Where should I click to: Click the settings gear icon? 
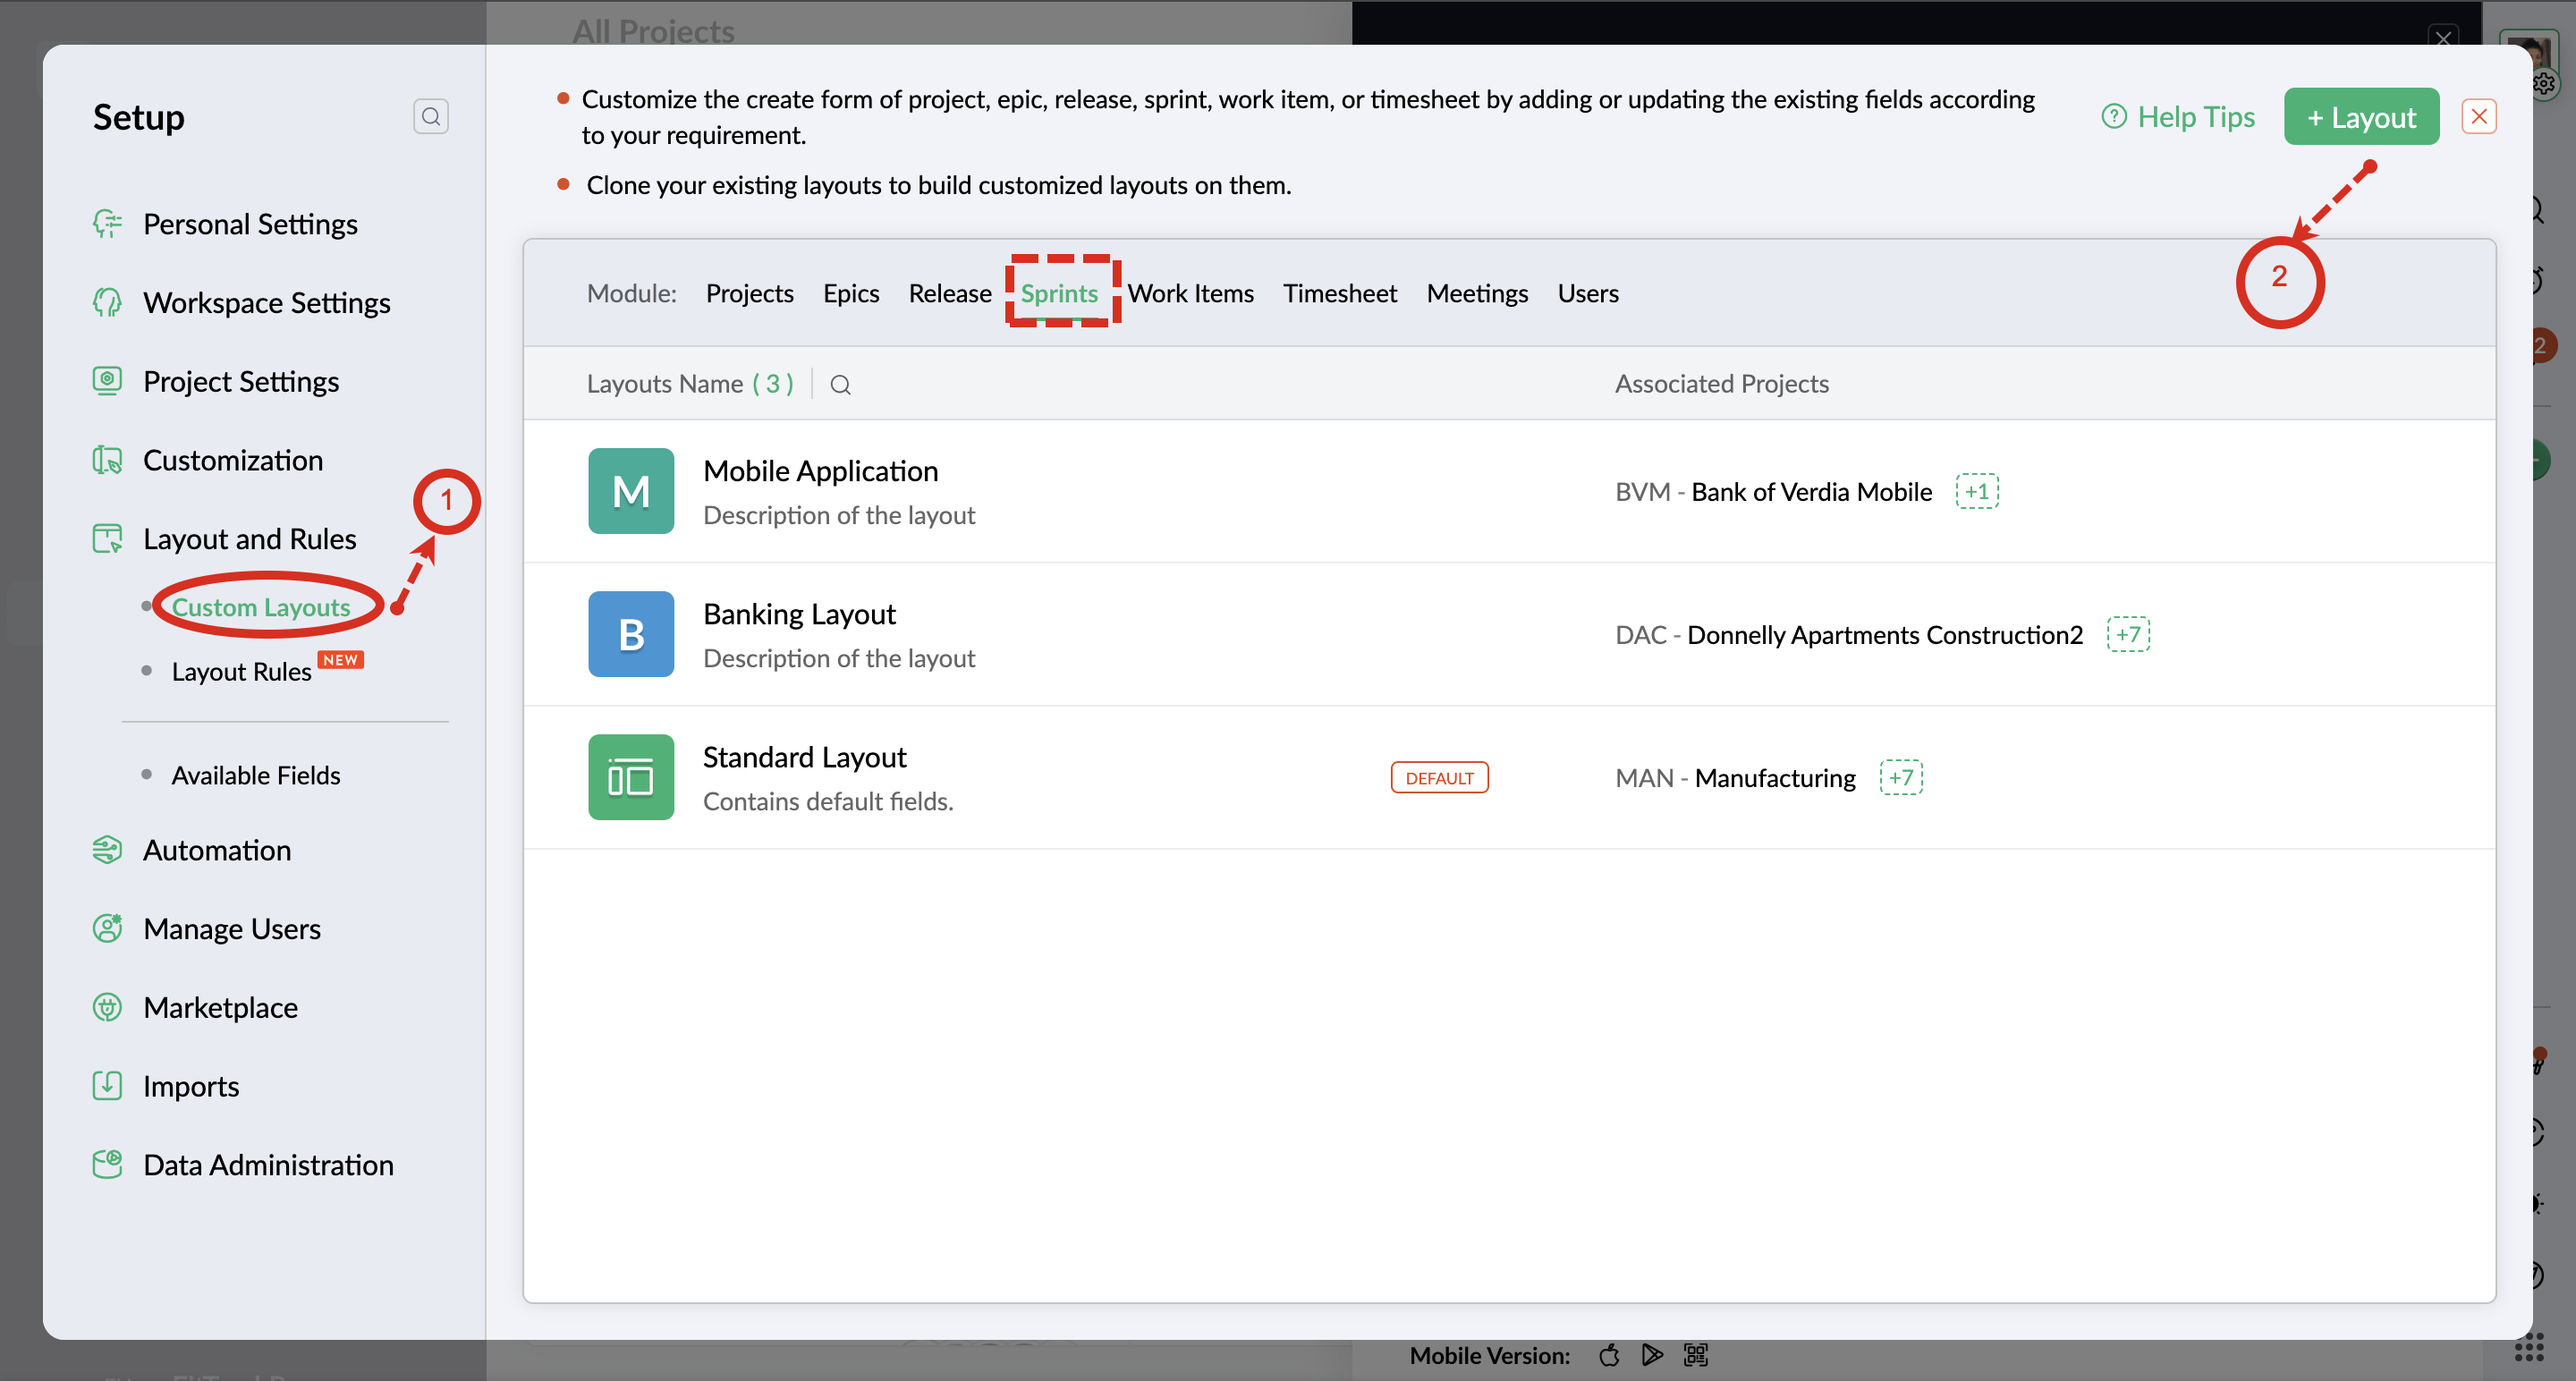click(x=2544, y=83)
